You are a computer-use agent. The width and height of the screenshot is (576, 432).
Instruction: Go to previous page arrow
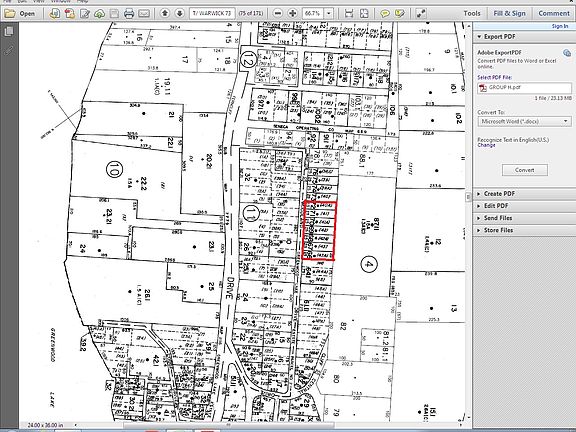click(x=165, y=13)
